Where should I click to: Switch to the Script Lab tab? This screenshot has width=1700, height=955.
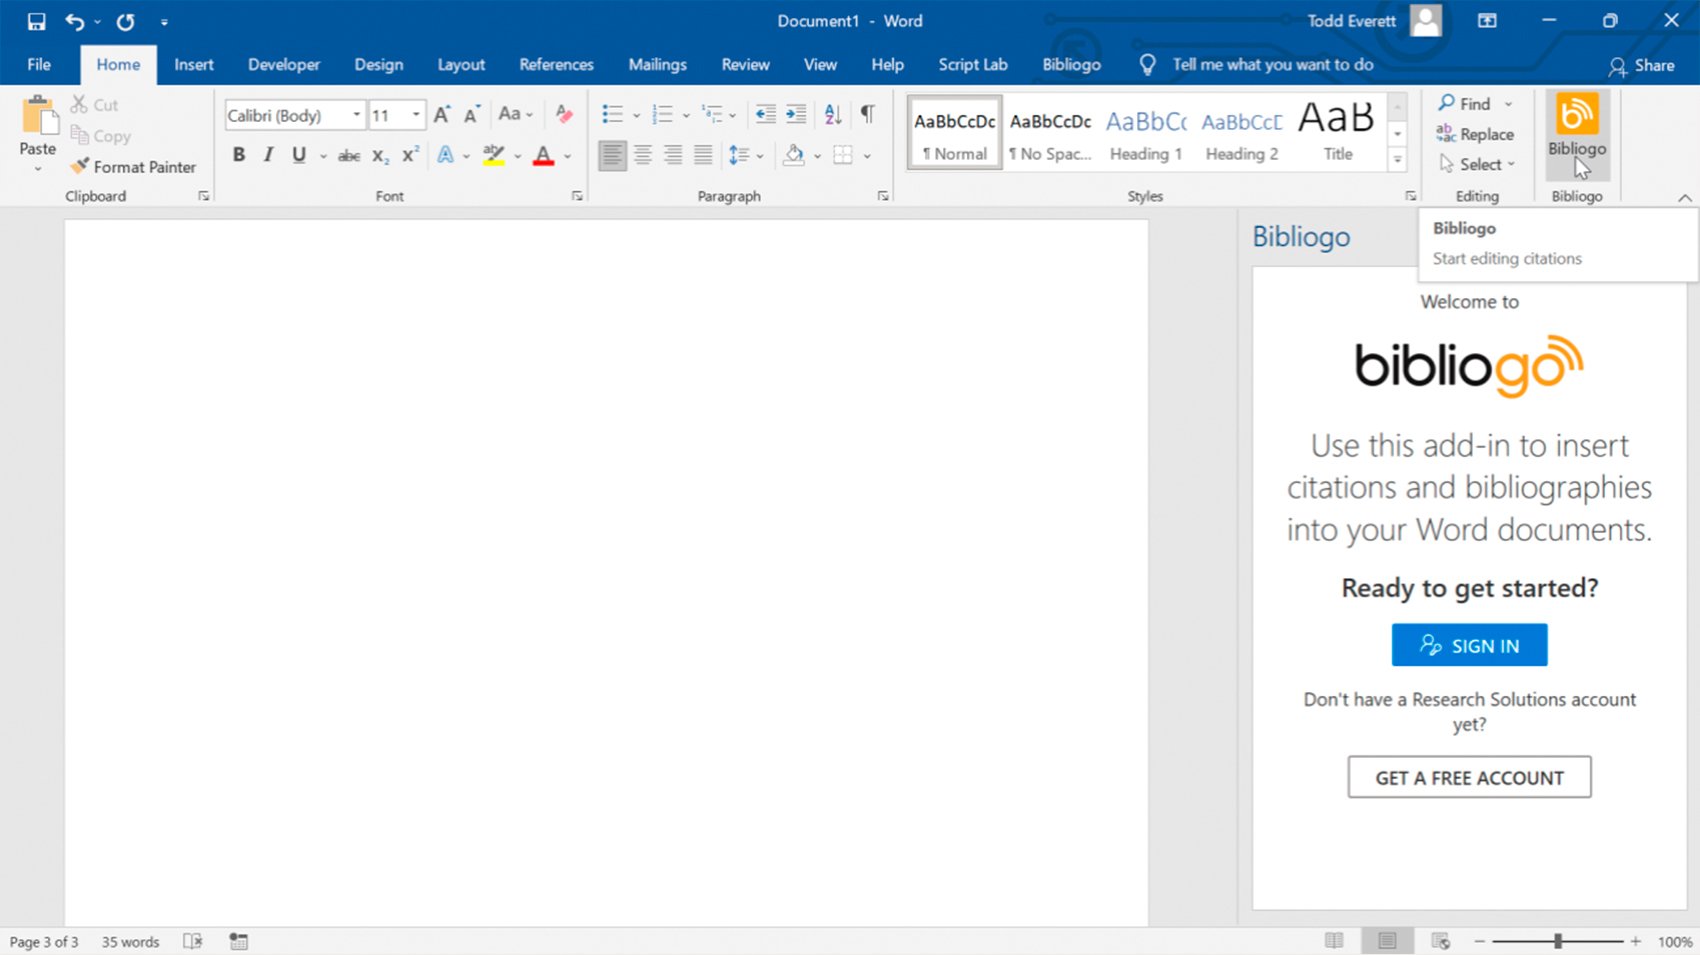pos(973,65)
